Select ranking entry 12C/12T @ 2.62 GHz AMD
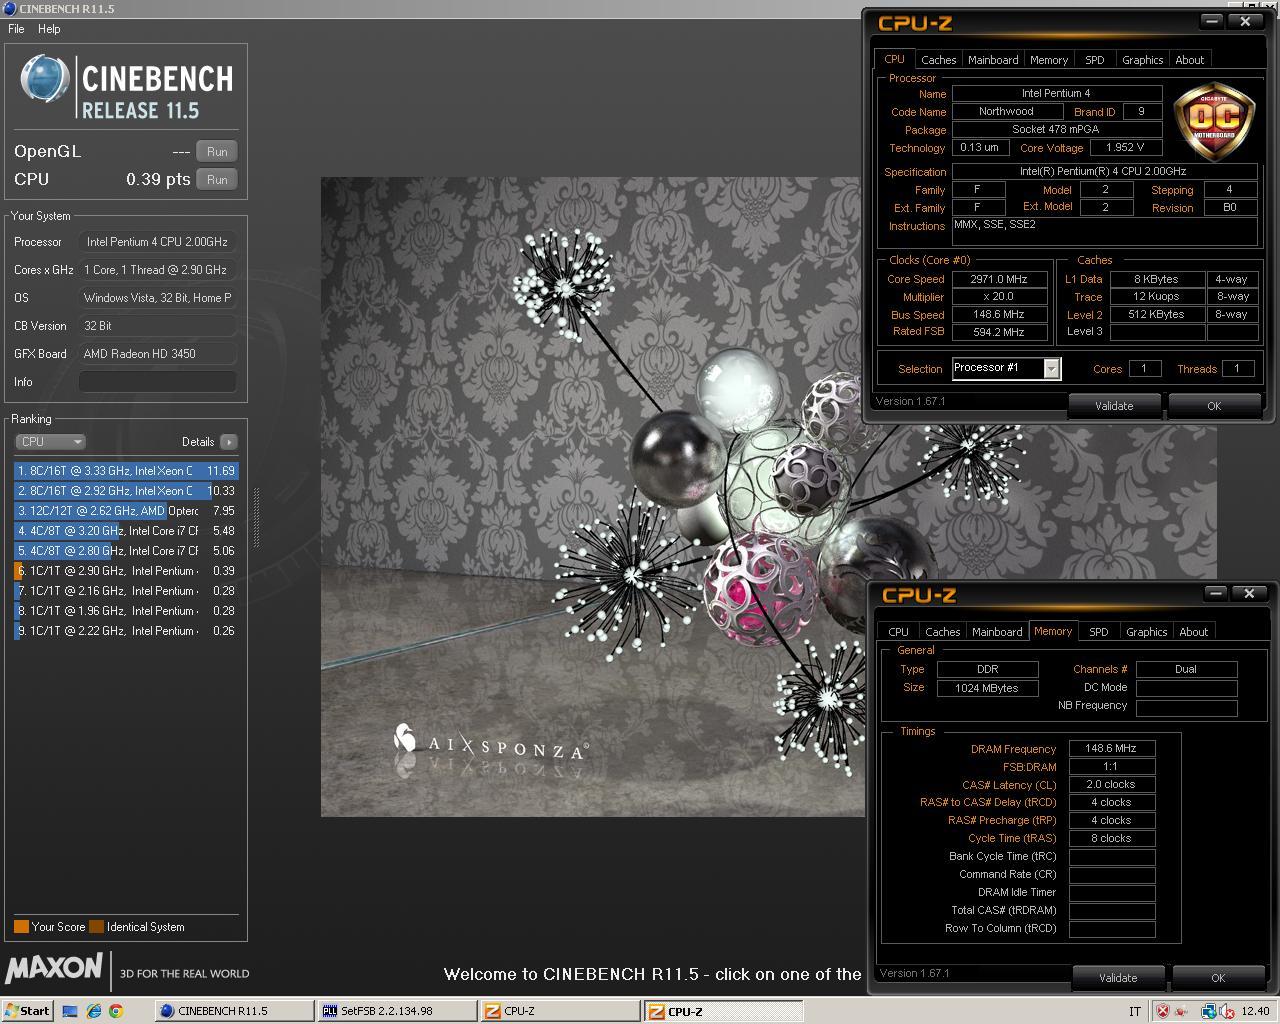 coord(126,511)
